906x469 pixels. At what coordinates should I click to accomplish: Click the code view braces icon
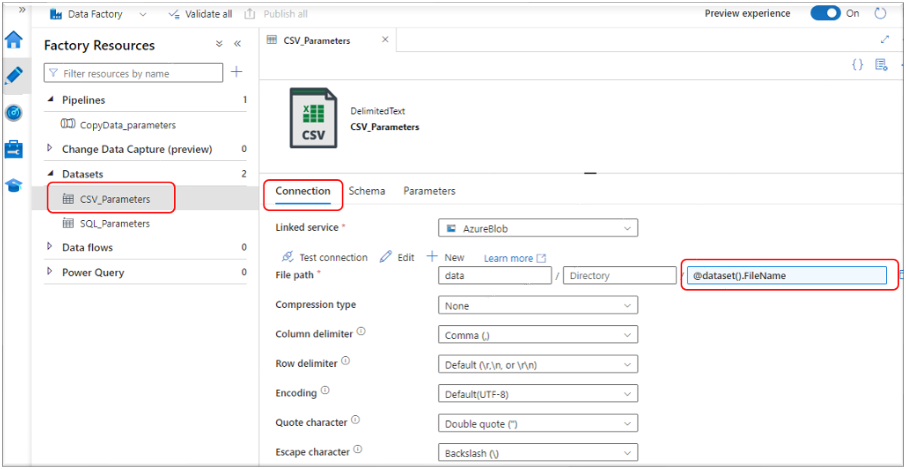[857, 64]
